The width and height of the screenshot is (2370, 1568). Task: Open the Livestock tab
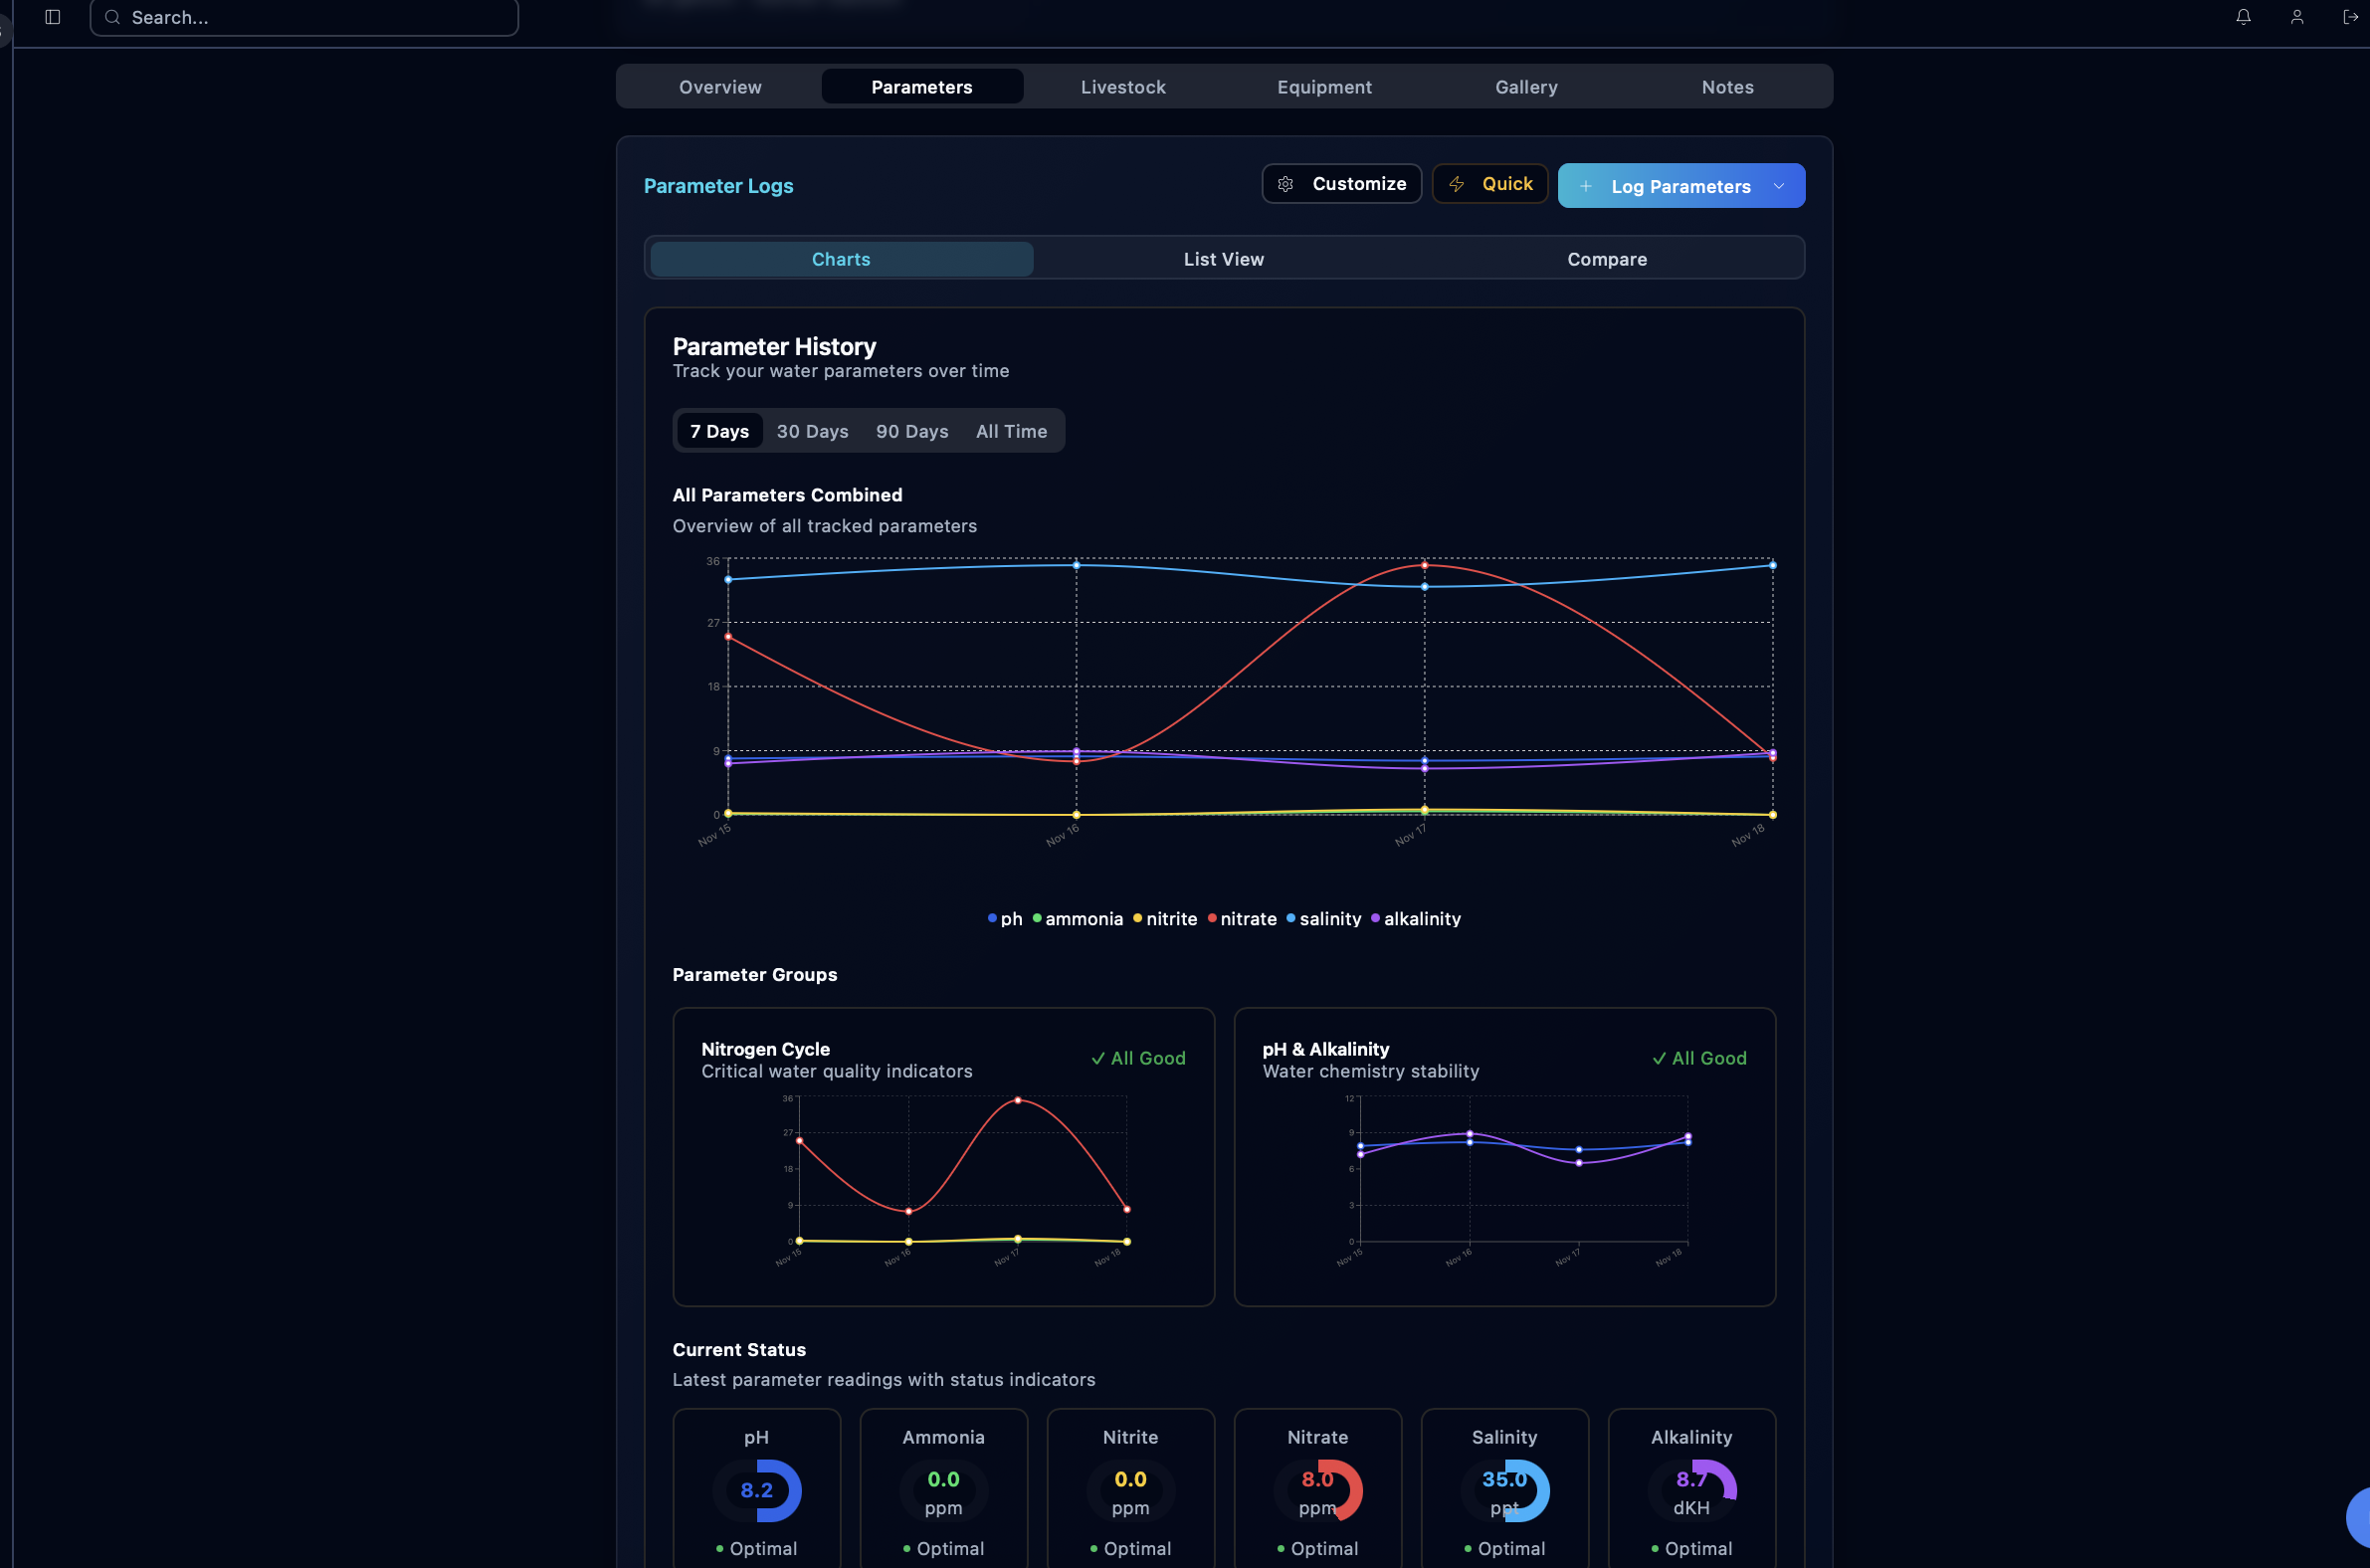click(1123, 87)
